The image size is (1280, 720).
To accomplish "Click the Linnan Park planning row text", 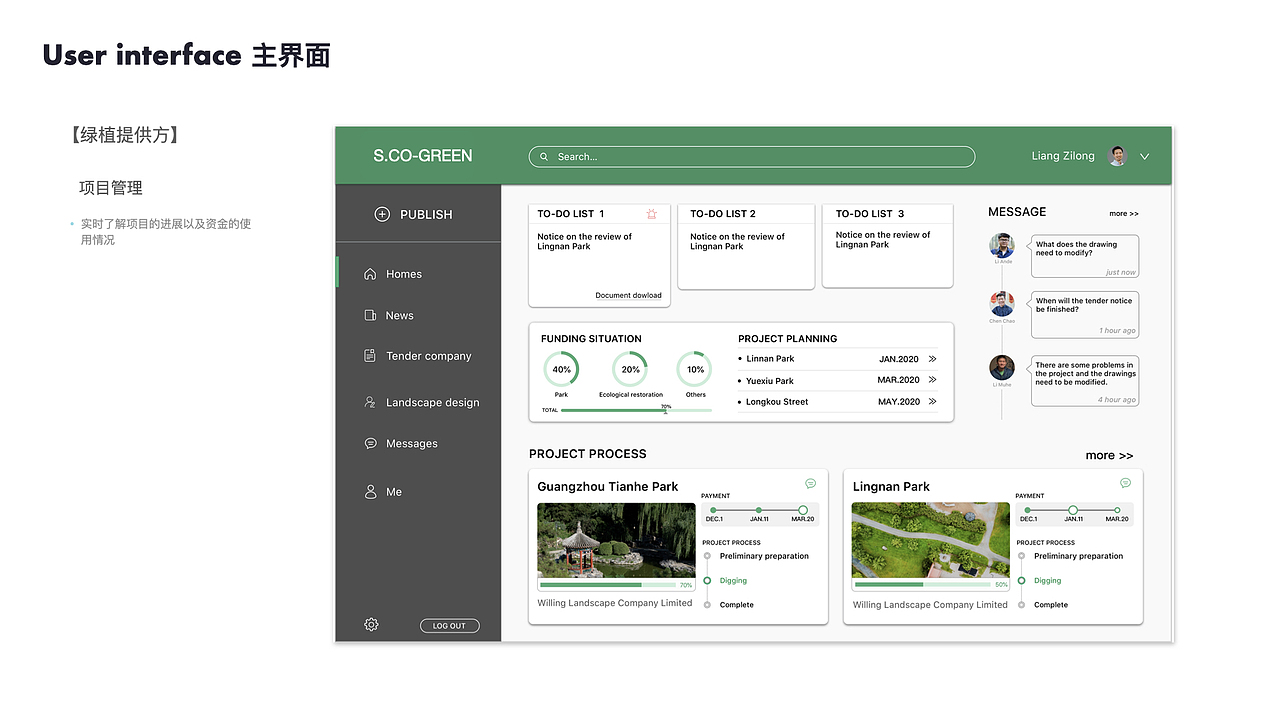I will pyautogui.click(x=770, y=359).
